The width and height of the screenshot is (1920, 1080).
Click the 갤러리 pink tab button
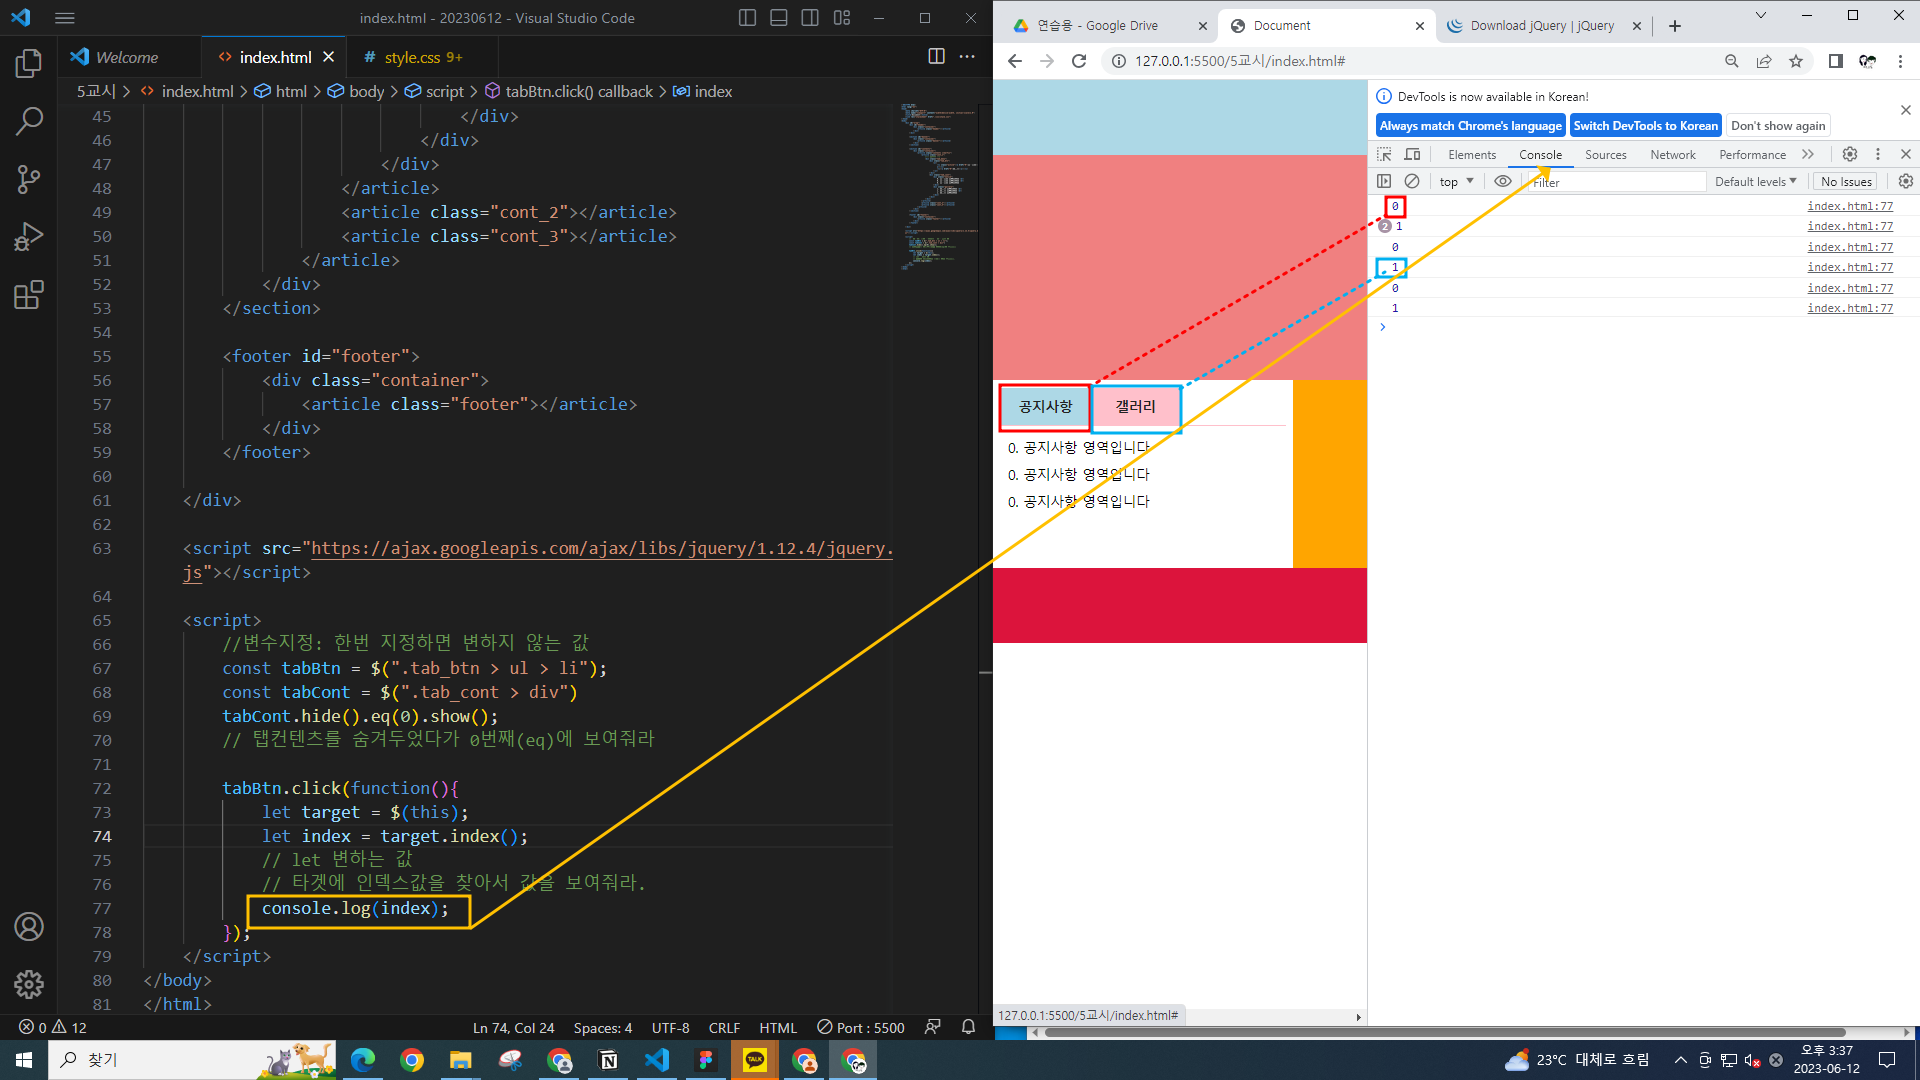coord(1135,406)
